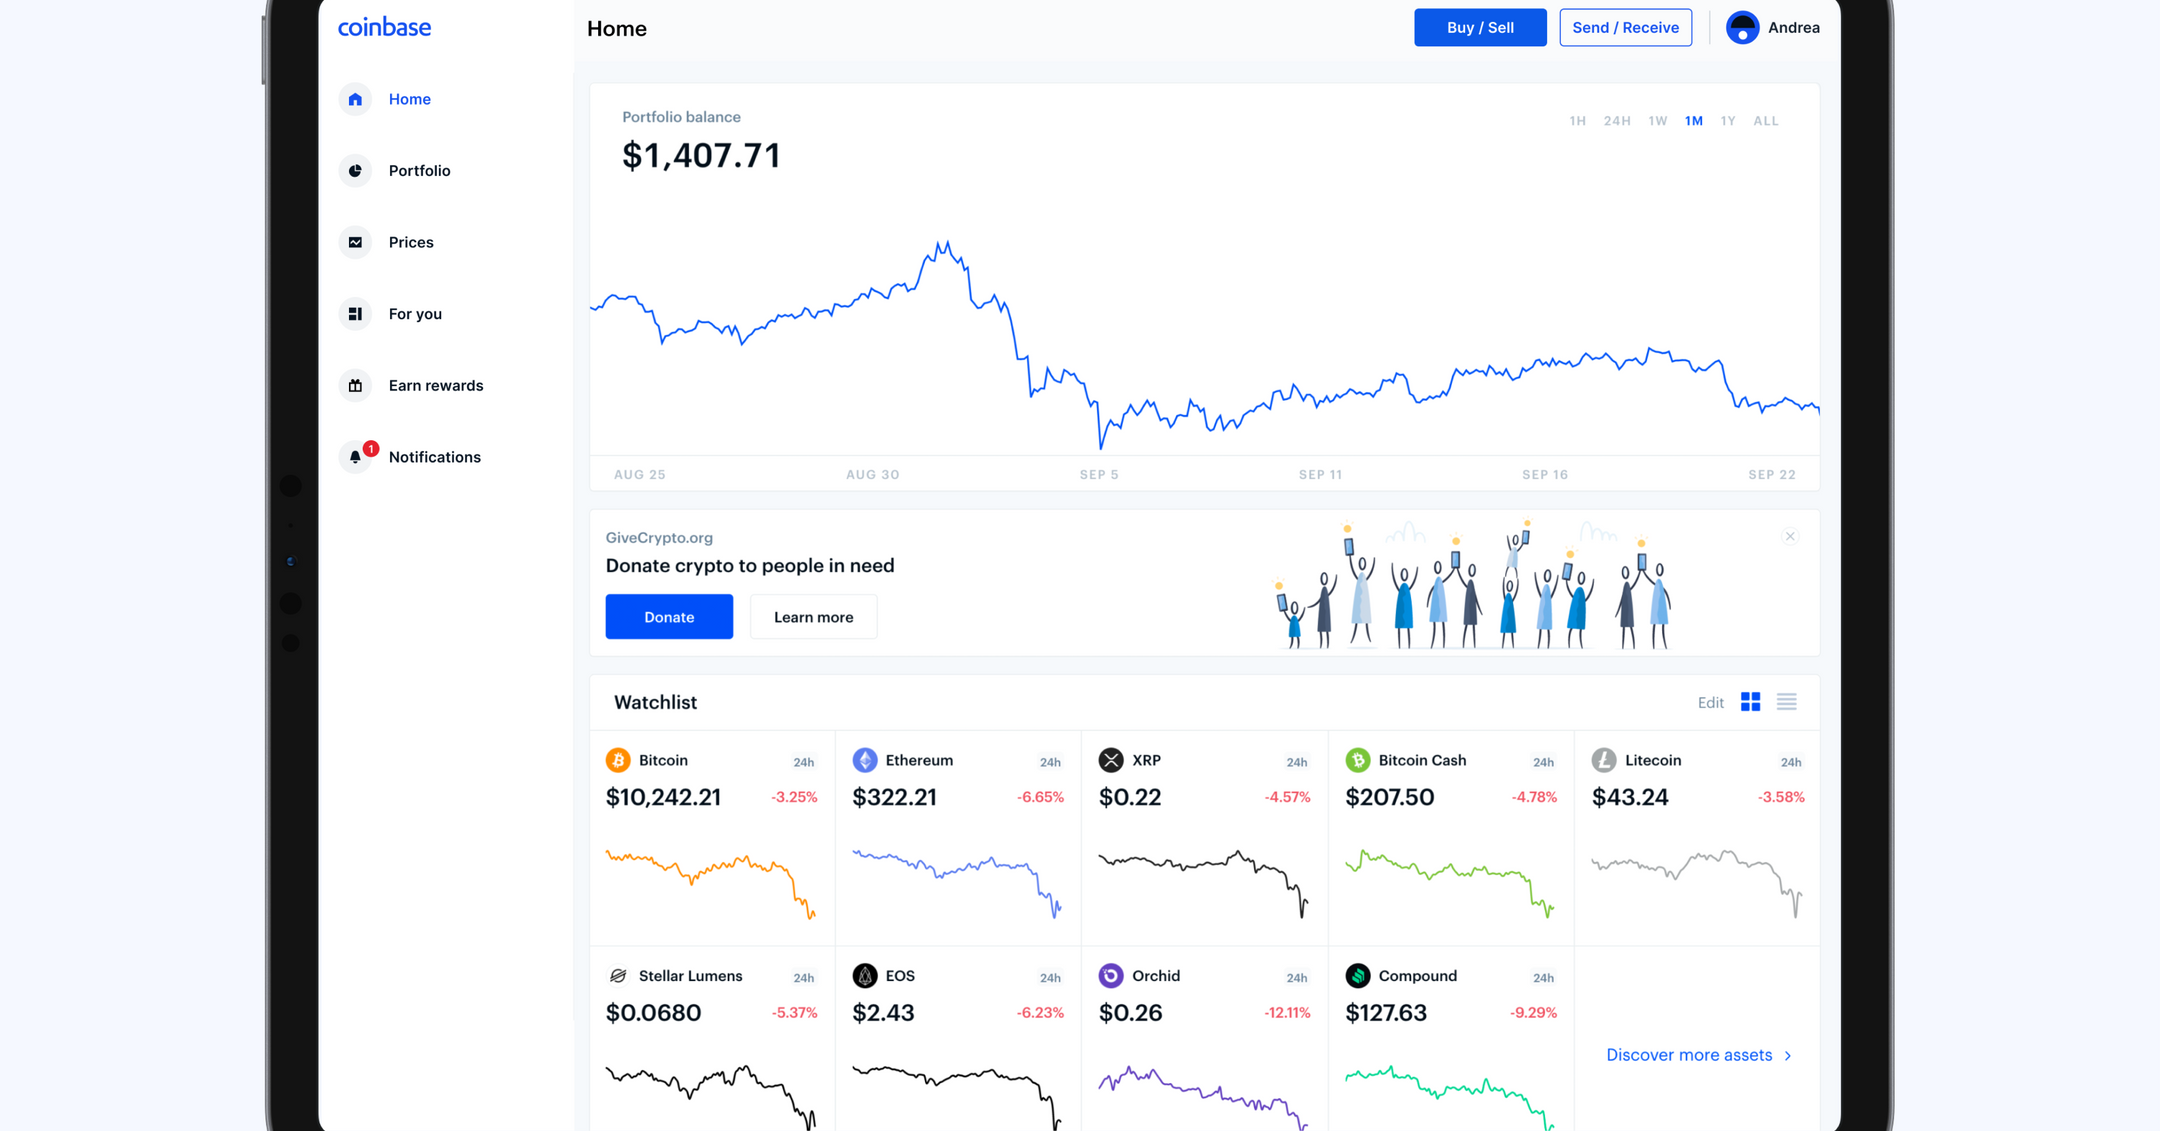Open the For You menu item
2160x1131 pixels.
click(x=416, y=313)
